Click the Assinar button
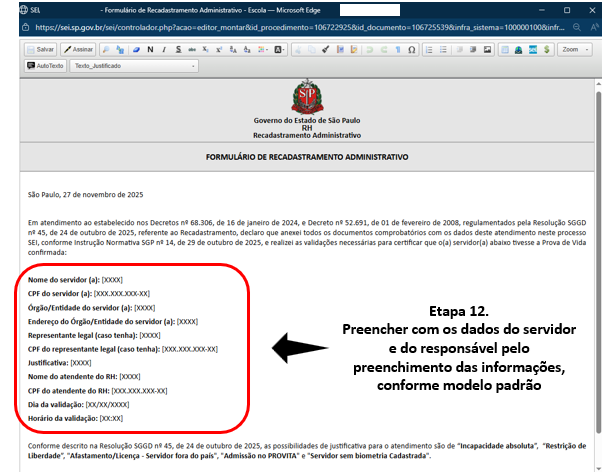Image resolution: width=602 pixels, height=473 pixels. tap(79, 49)
